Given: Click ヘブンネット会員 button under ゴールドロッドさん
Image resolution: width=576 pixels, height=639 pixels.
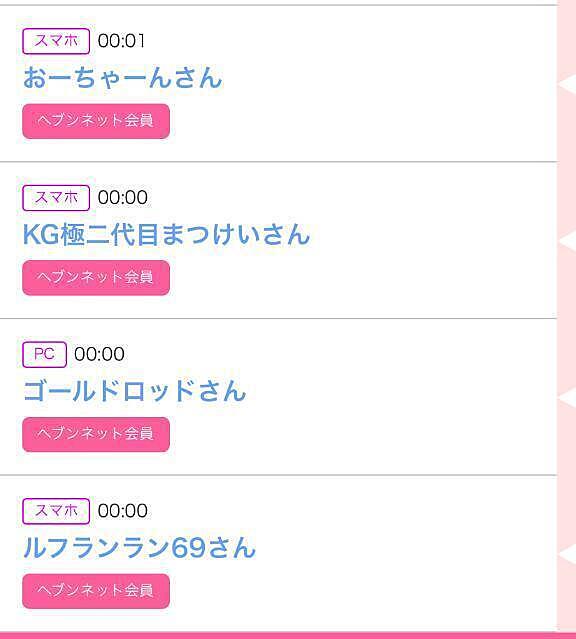Looking at the screenshot, I should [x=96, y=434].
